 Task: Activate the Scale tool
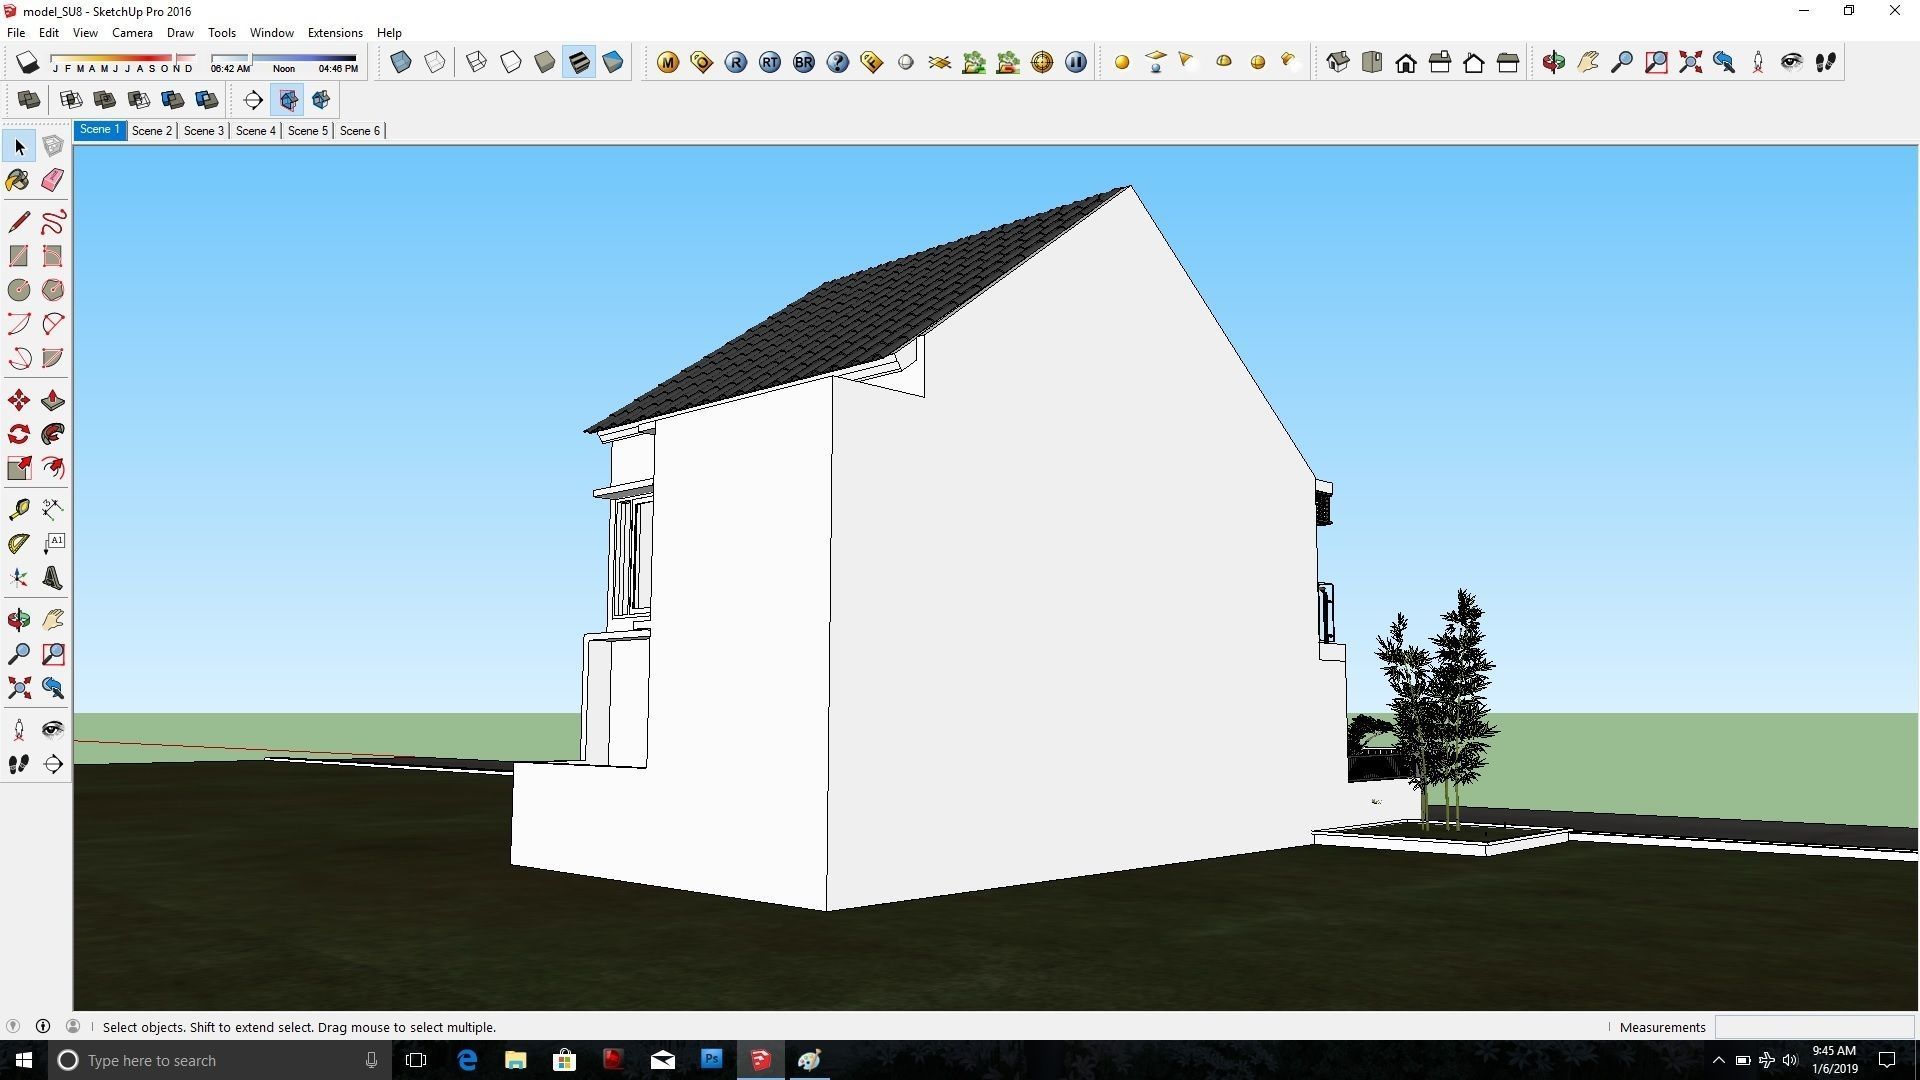[x=18, y=468]
